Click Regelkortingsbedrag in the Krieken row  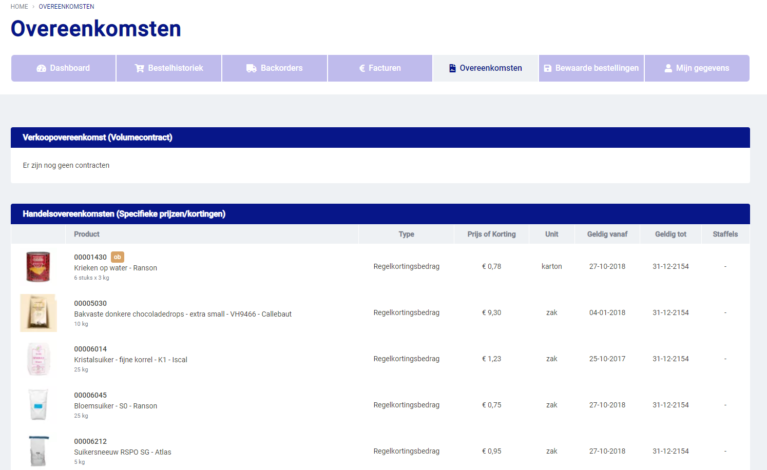(x=406, y=267)
